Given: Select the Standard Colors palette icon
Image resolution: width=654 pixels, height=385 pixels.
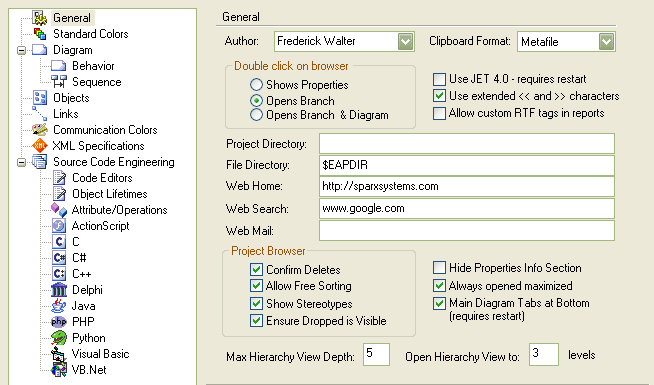Looking at the screenshot, I should click(x=40, y=34).
